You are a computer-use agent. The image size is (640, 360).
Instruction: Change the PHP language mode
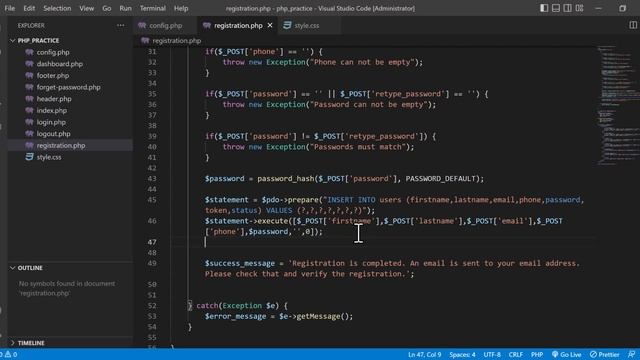(x=537, y=354)
